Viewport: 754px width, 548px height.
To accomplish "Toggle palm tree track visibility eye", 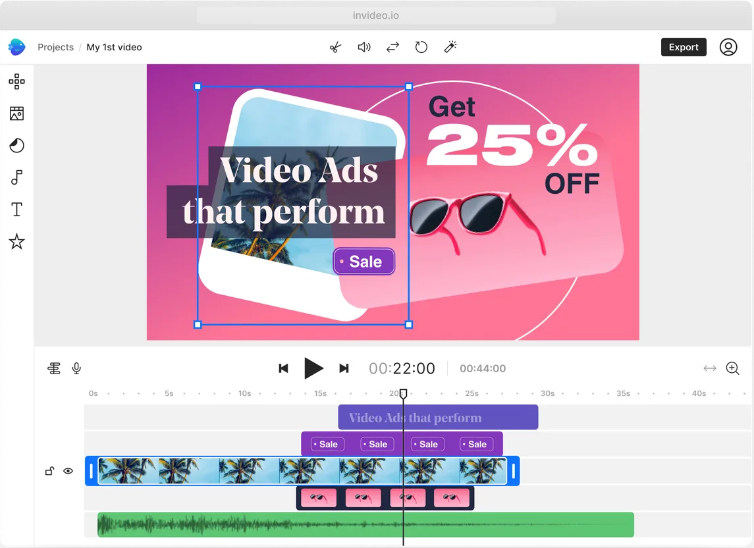I will coord(68,471).
